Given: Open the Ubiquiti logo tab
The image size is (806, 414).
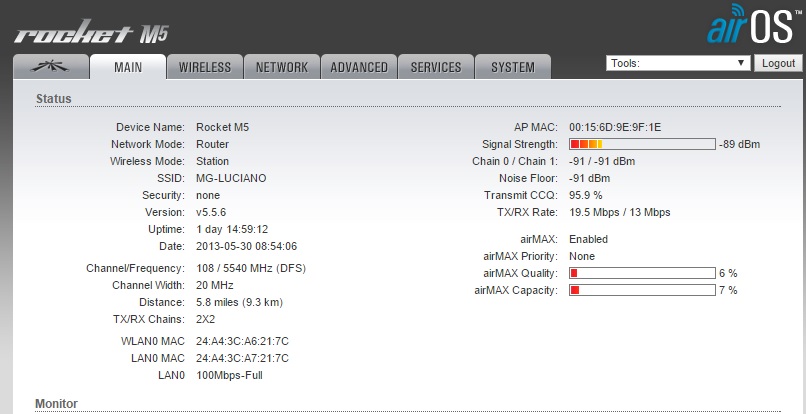Looking at the screenshot, I should [51, 67].
